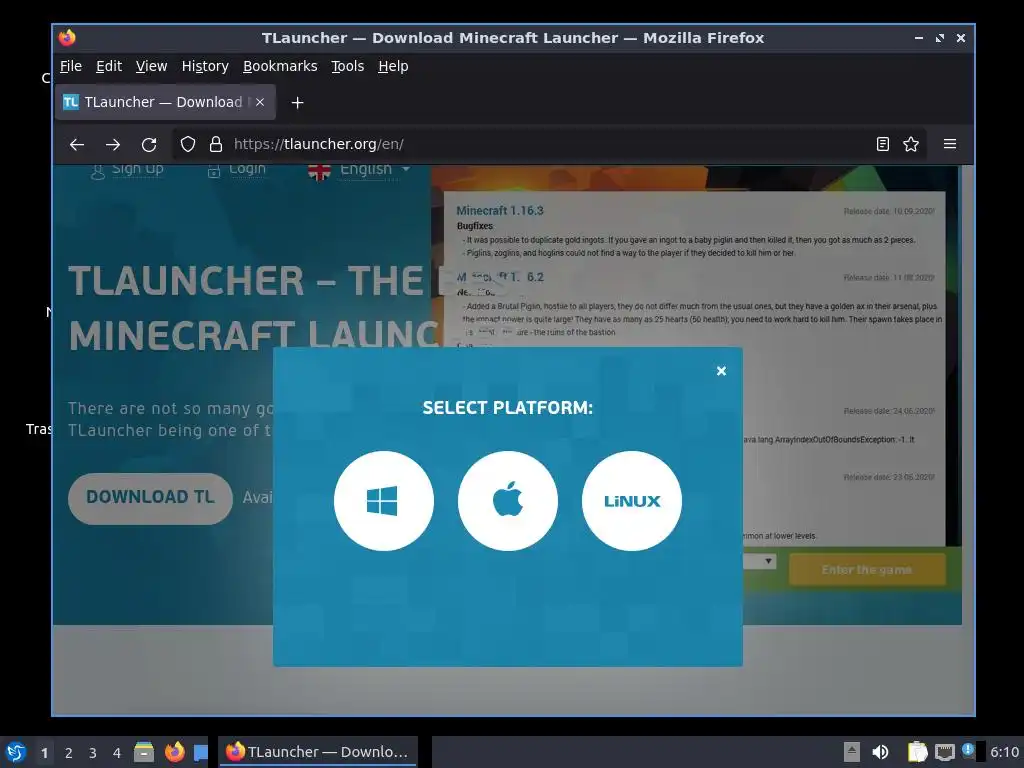Click the DOWNLOAD TL button
This screenshot has width=1024, height=768.
click(150, 498)
